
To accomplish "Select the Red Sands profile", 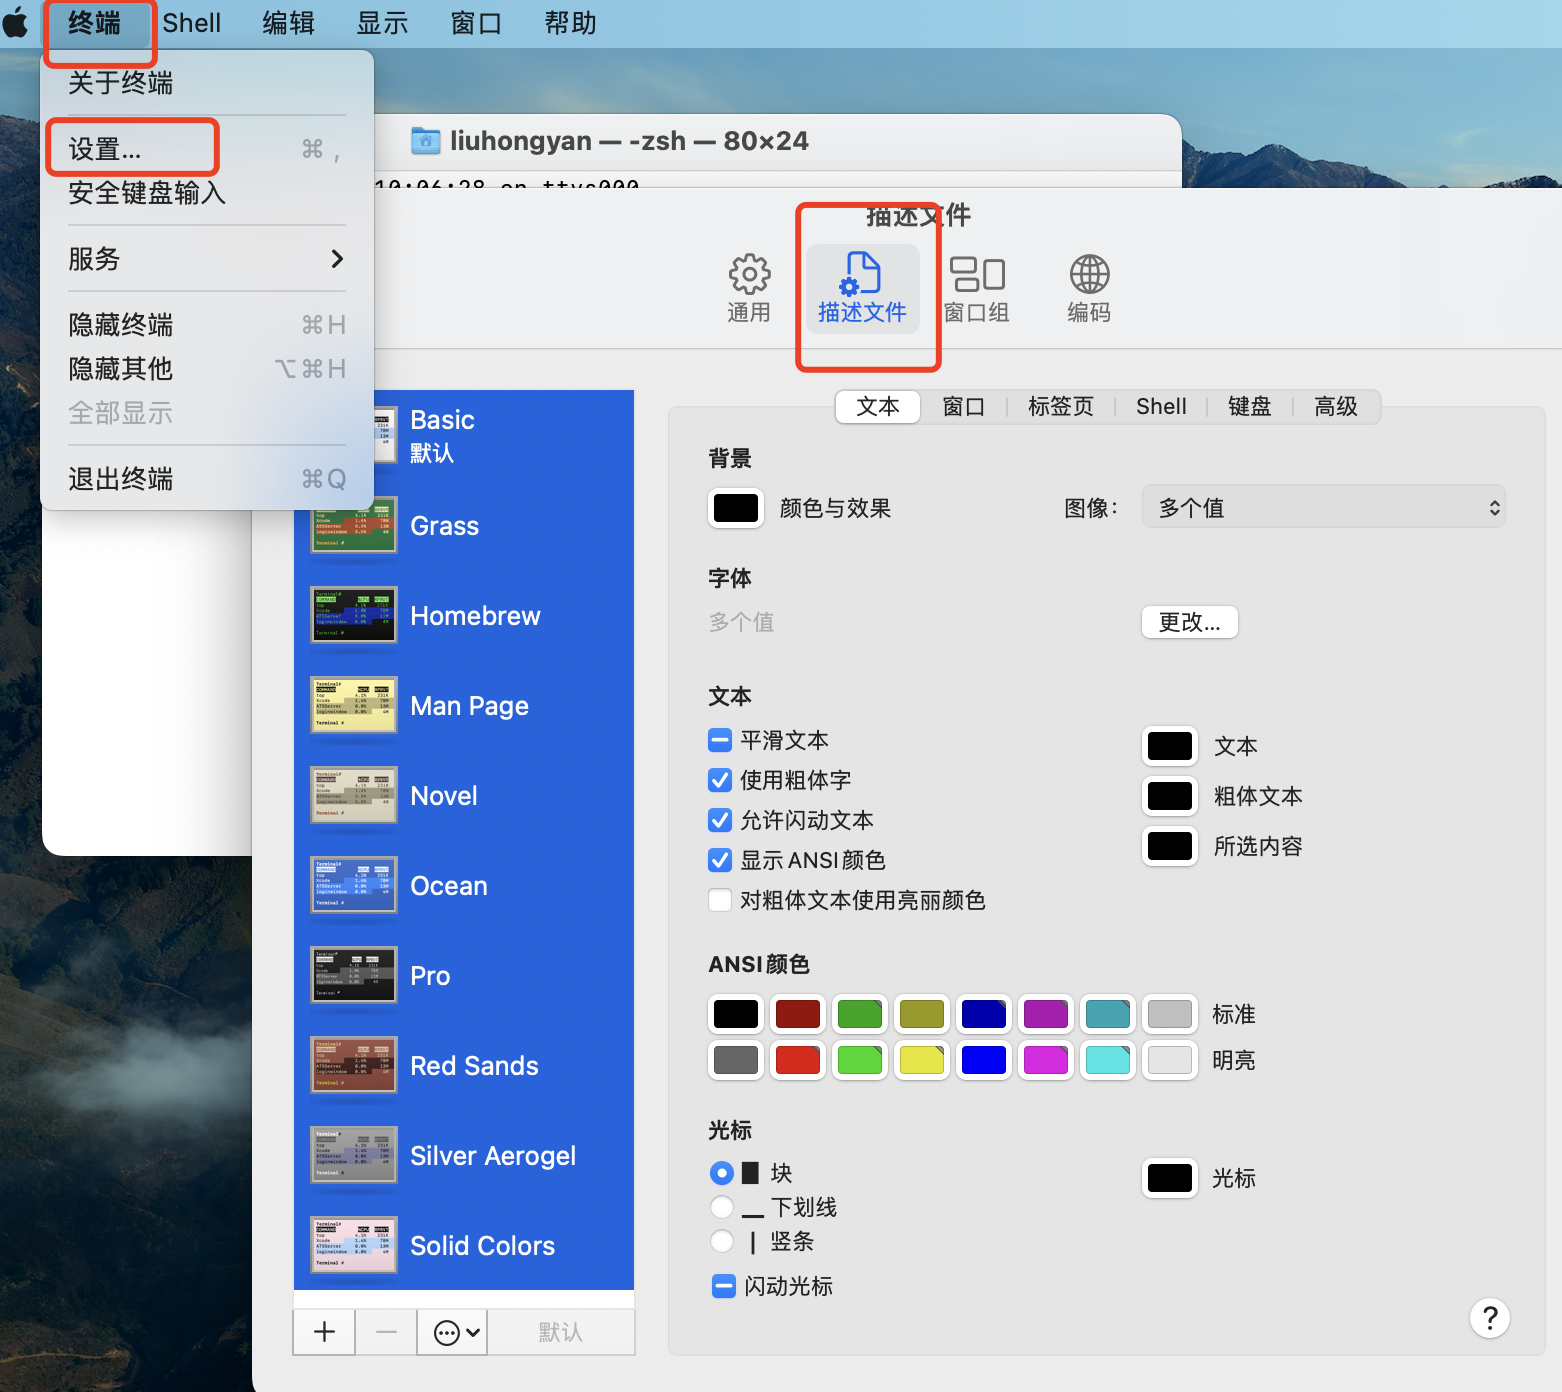I will [x=464, y=1065].
